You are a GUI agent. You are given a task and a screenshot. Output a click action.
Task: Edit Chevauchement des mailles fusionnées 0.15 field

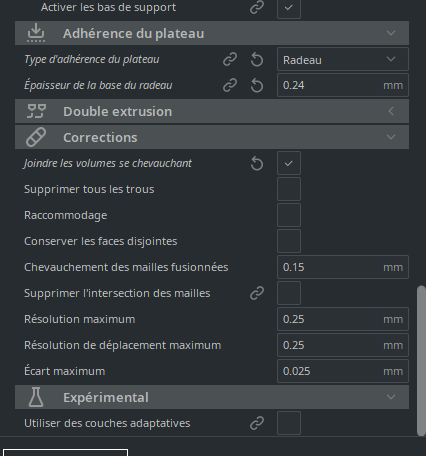343,267
